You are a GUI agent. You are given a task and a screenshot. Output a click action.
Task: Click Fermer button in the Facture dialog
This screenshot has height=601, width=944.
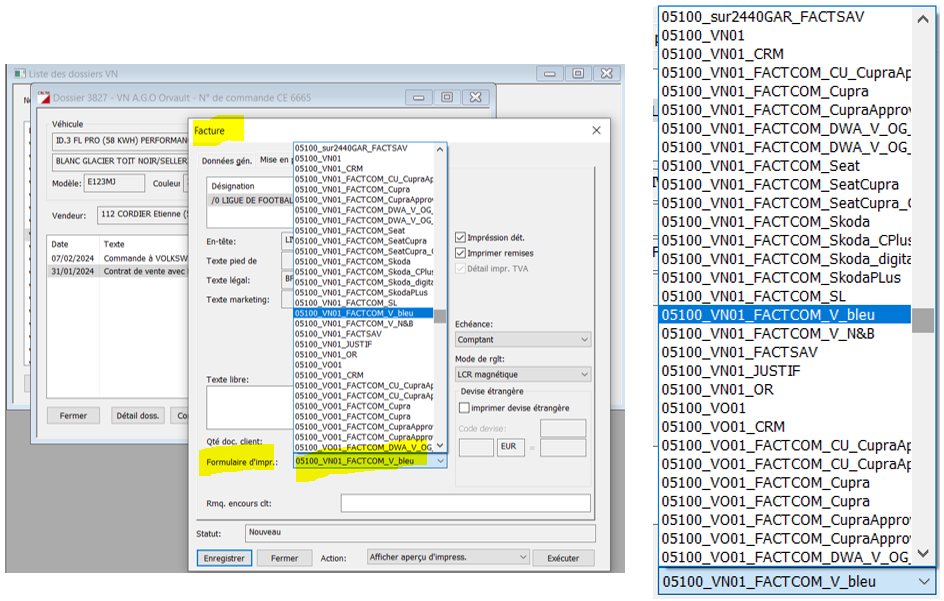284,558
